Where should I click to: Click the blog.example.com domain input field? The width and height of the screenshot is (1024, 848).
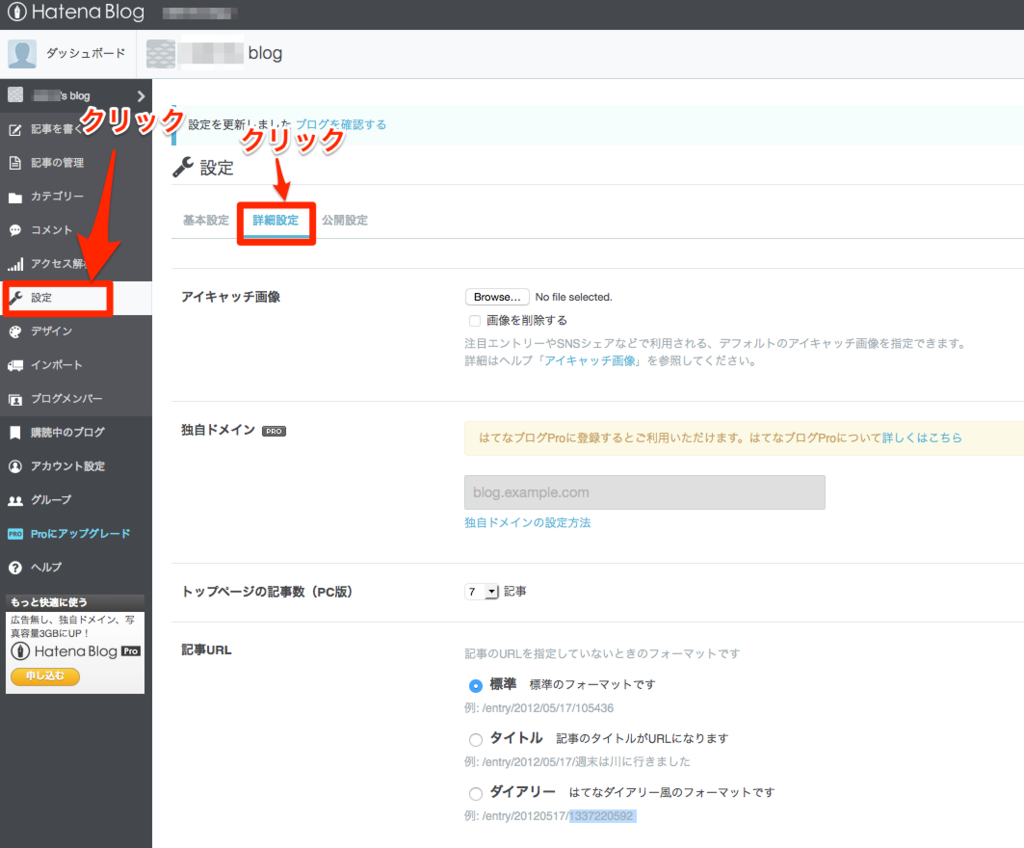click(x=645, y=493)
